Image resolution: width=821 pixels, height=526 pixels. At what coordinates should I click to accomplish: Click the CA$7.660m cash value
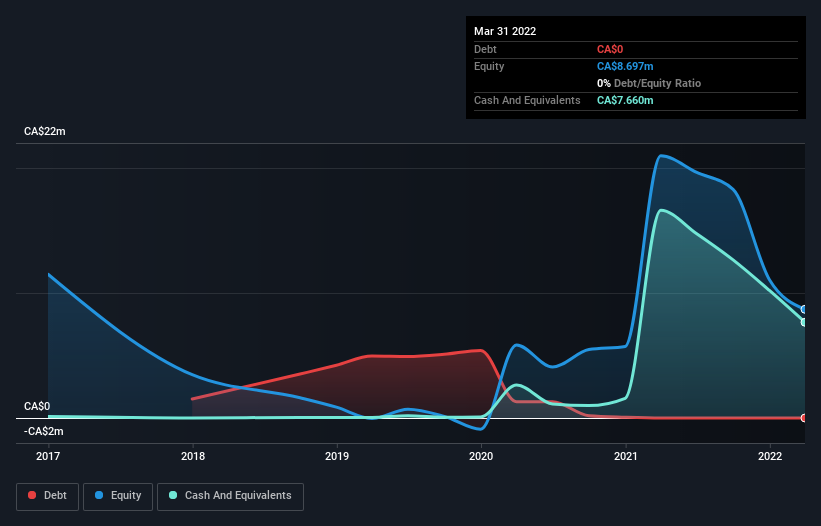(625, 100)
